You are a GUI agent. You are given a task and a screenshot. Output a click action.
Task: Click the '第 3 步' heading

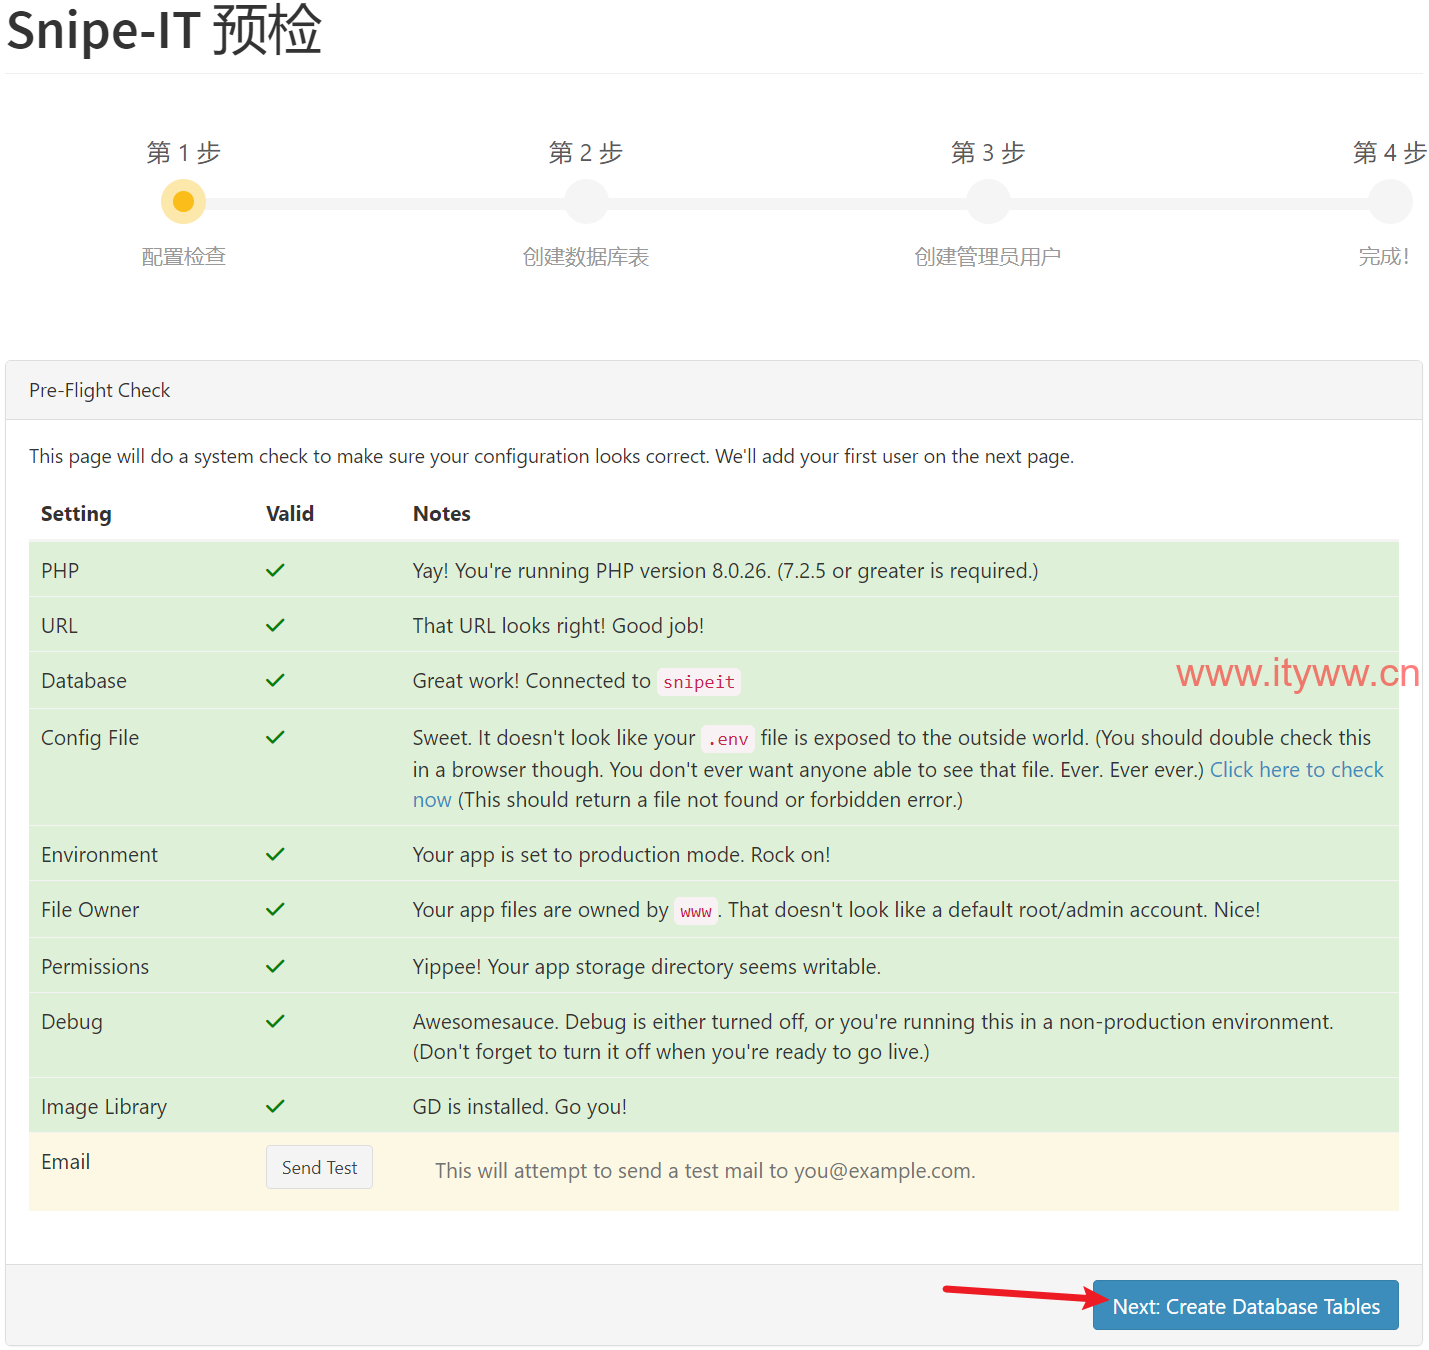click(988, 153)
